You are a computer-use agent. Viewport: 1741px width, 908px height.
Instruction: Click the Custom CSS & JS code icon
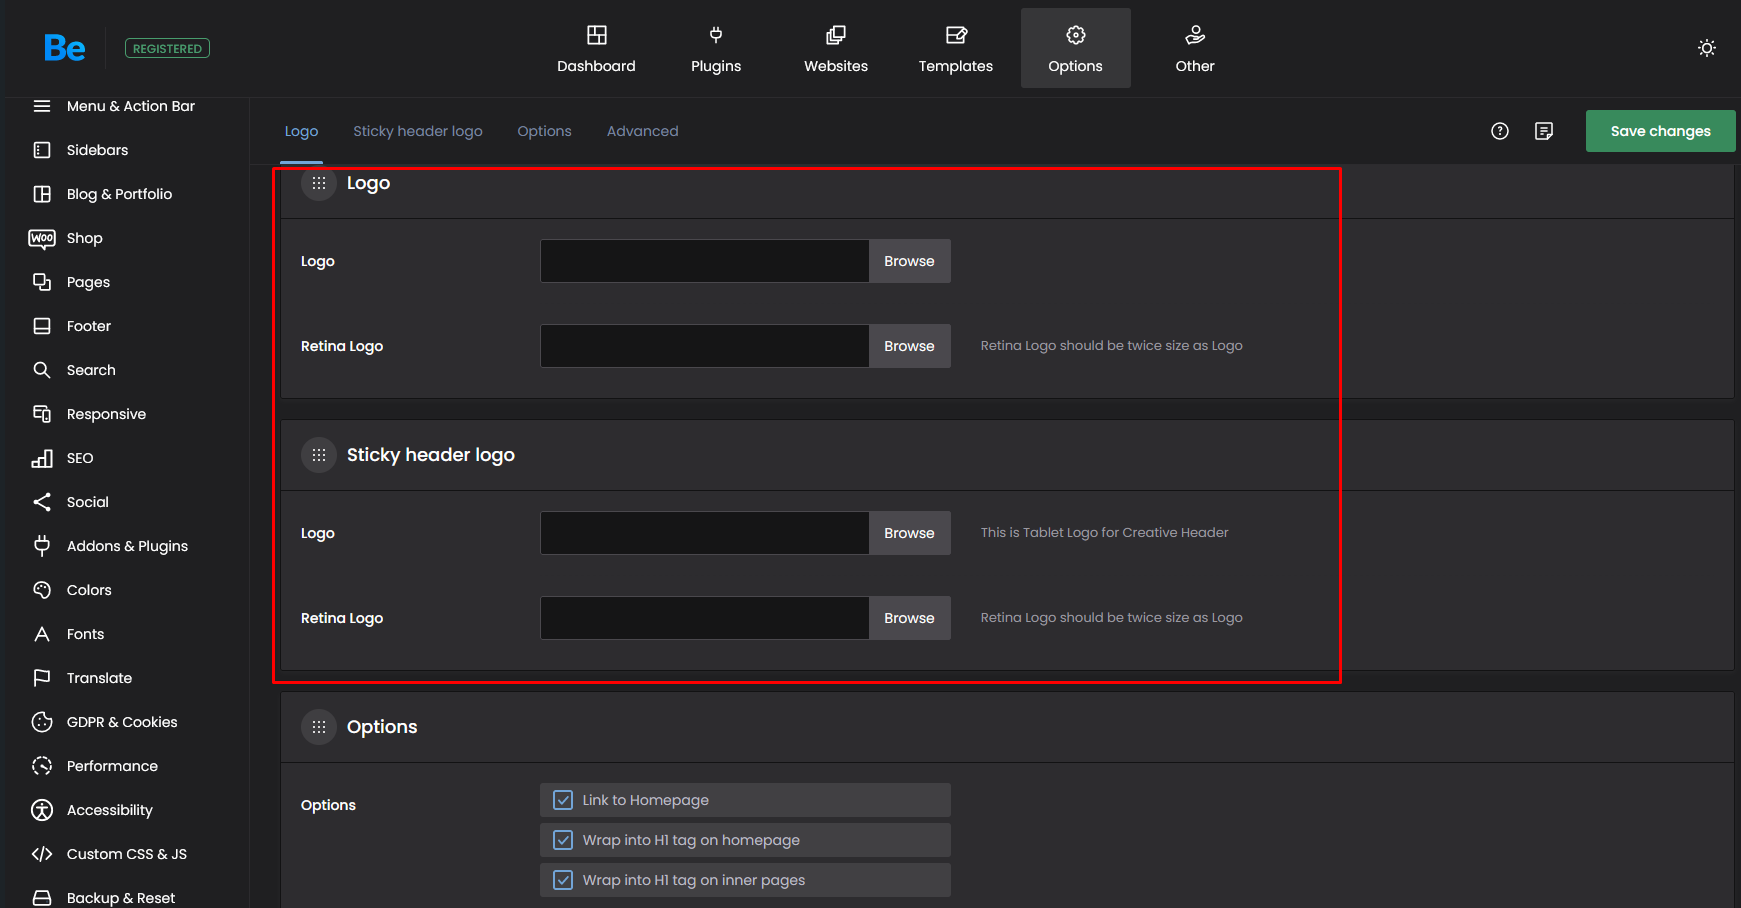pos(42,854)
